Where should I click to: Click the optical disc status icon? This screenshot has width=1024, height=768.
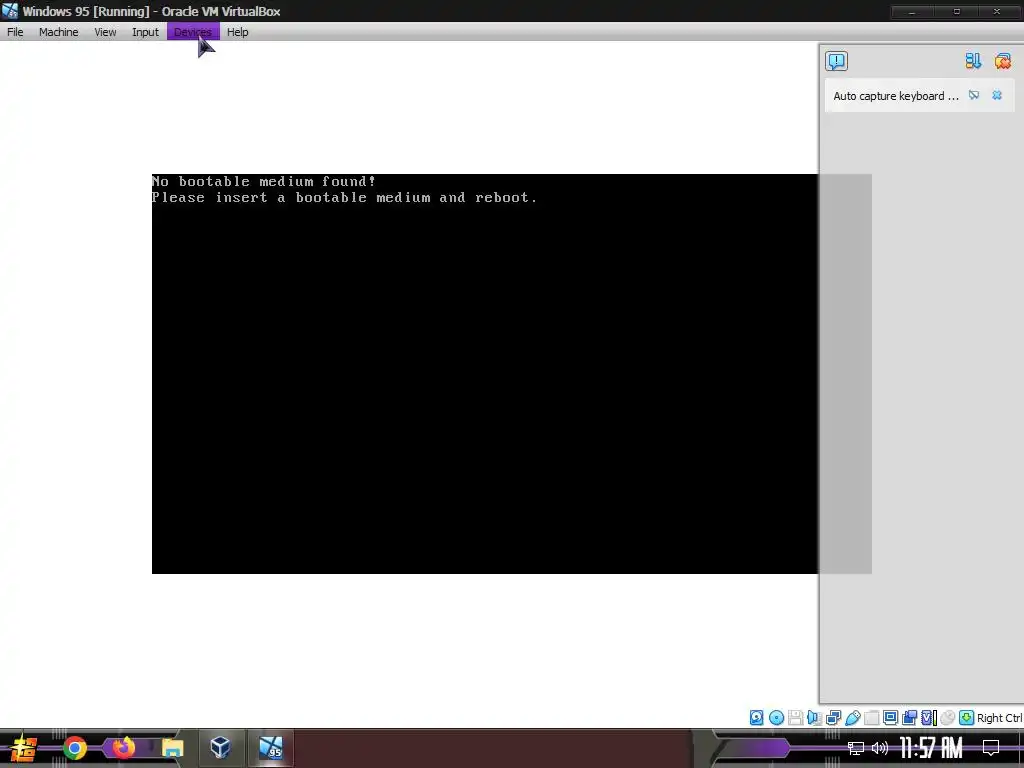(x=776, y=718)
